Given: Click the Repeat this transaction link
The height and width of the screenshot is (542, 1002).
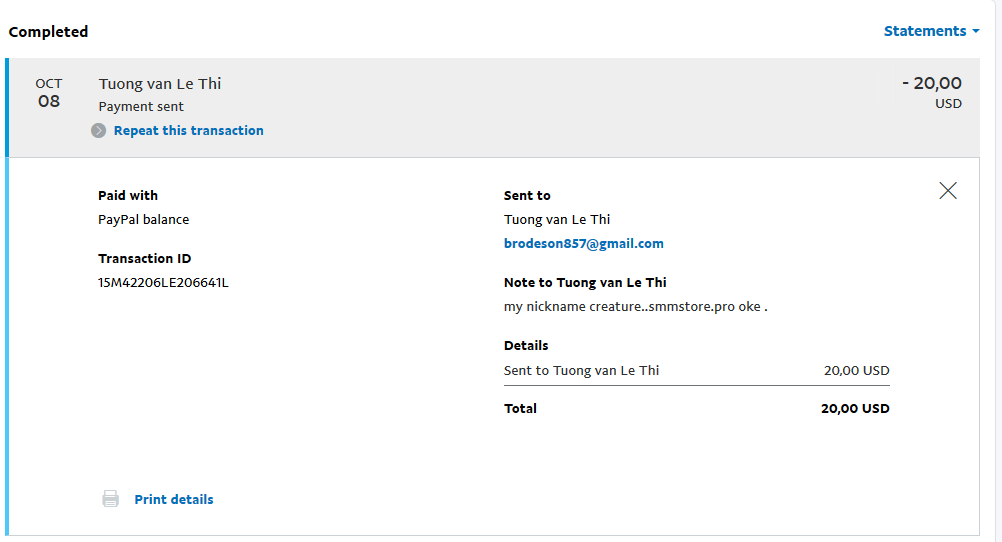Looking at the screenshot, I should click(189, 130).
